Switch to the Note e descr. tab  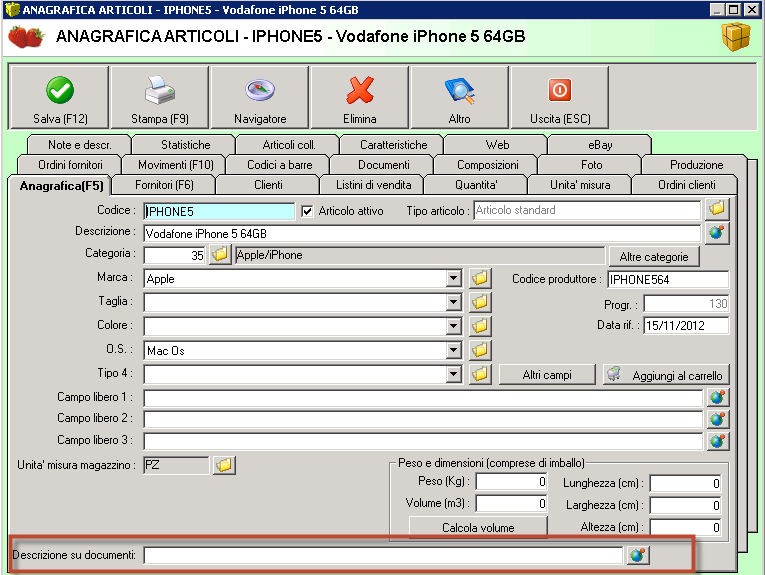(80, 145)
